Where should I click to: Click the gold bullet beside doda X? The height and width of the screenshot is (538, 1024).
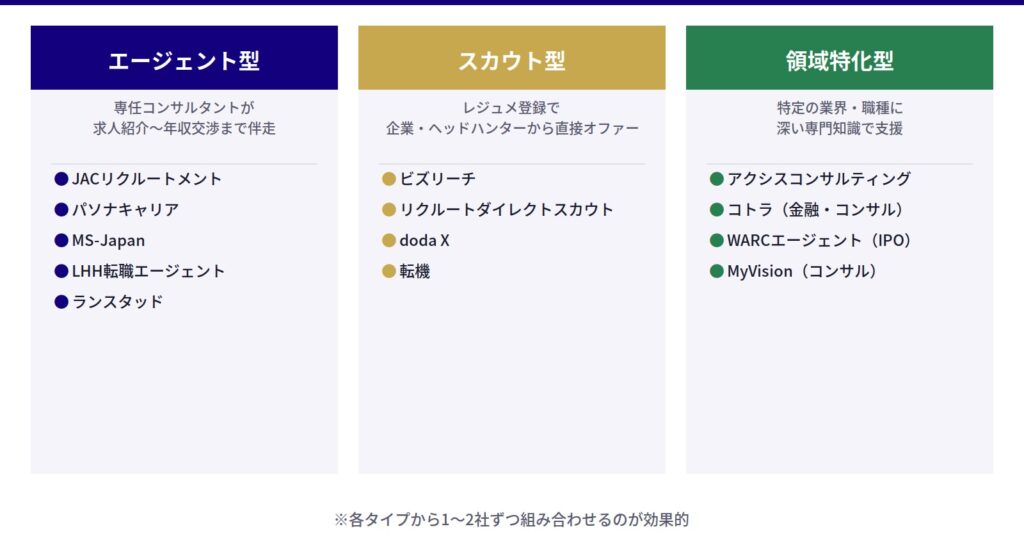tap(389, 241)
